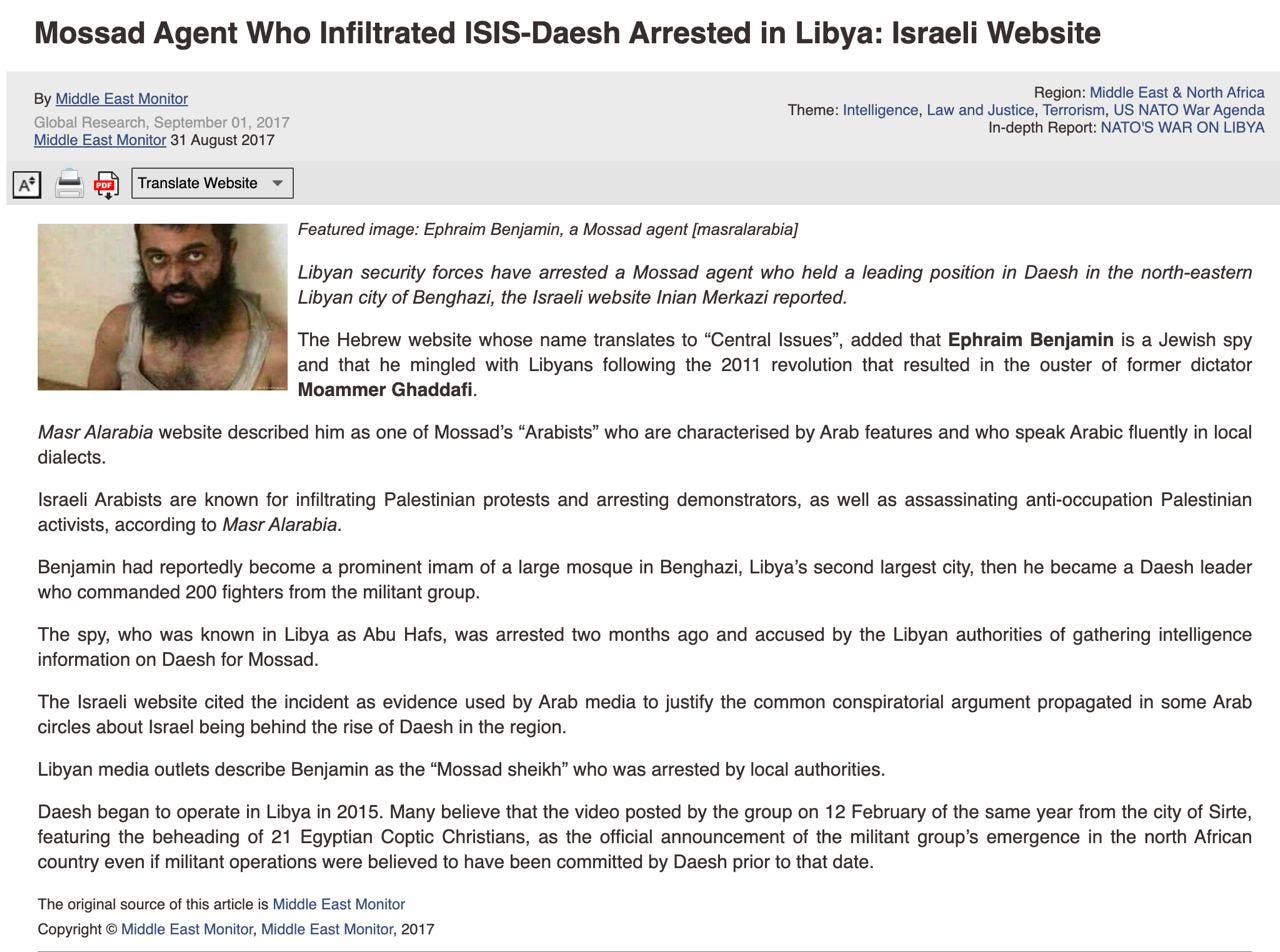Select the Law and Justice theme
1280x952 pixels.
point(980,110)
